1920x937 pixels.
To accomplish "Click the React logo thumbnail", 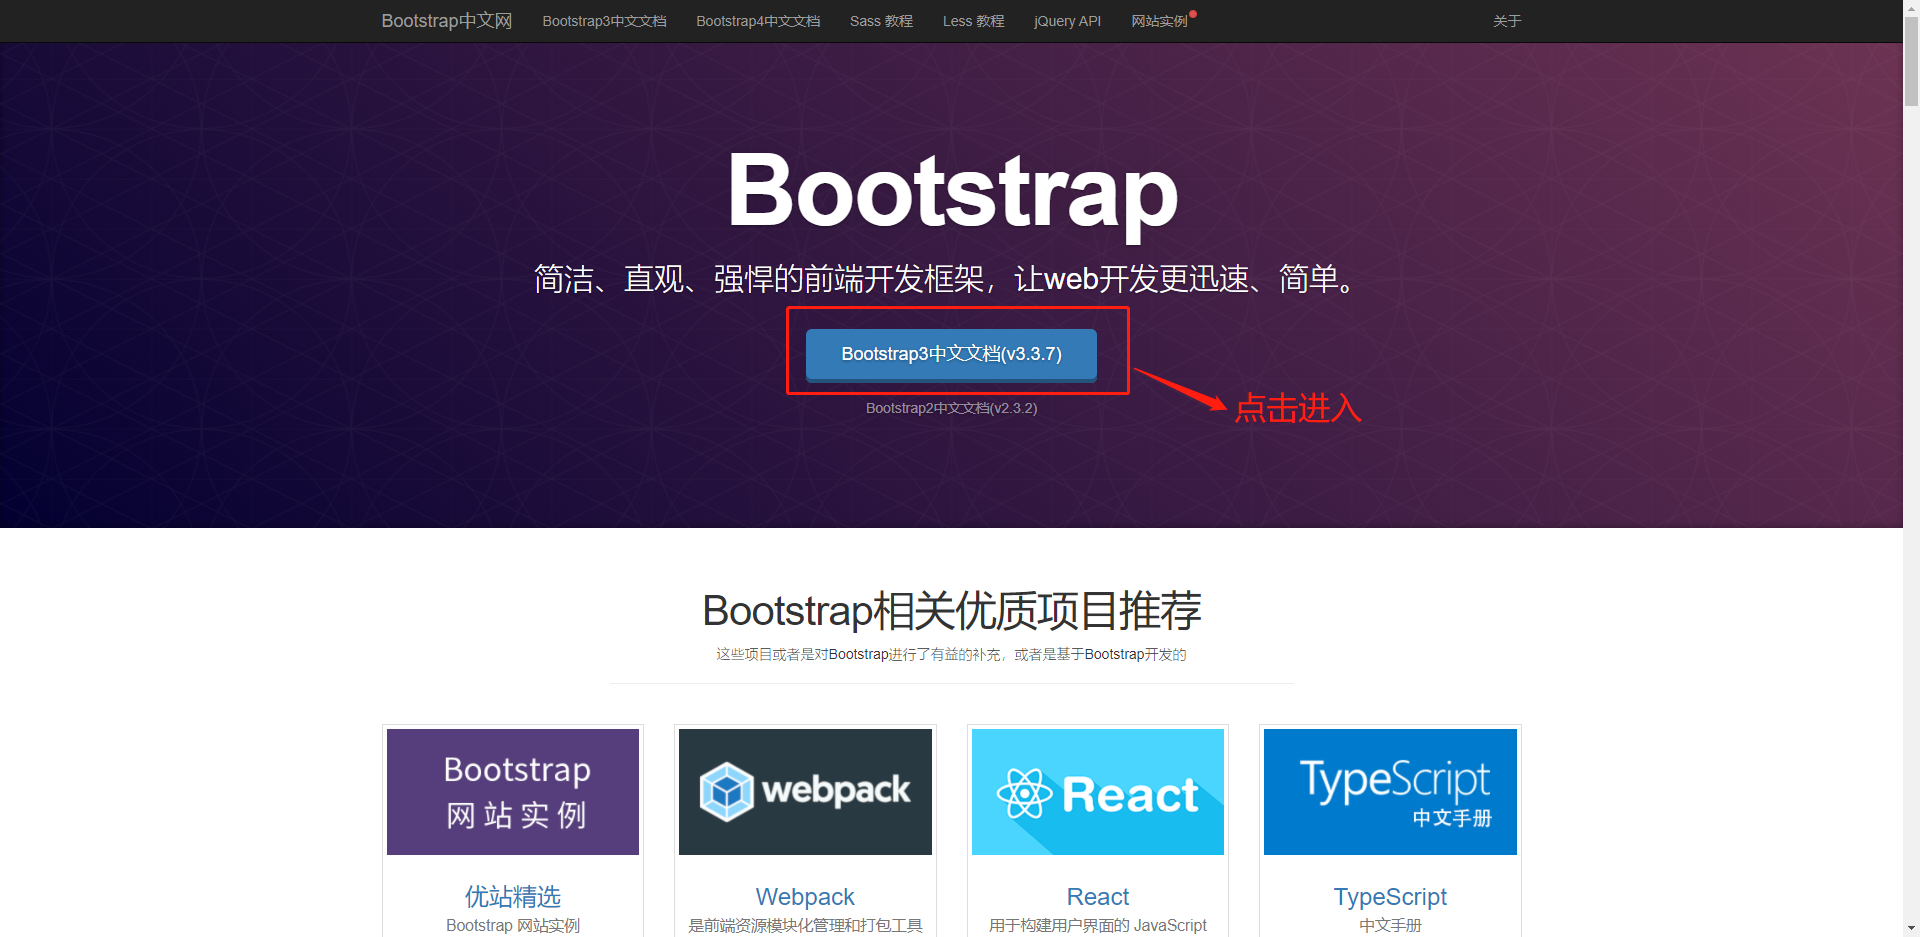I will click(1097, 791).
